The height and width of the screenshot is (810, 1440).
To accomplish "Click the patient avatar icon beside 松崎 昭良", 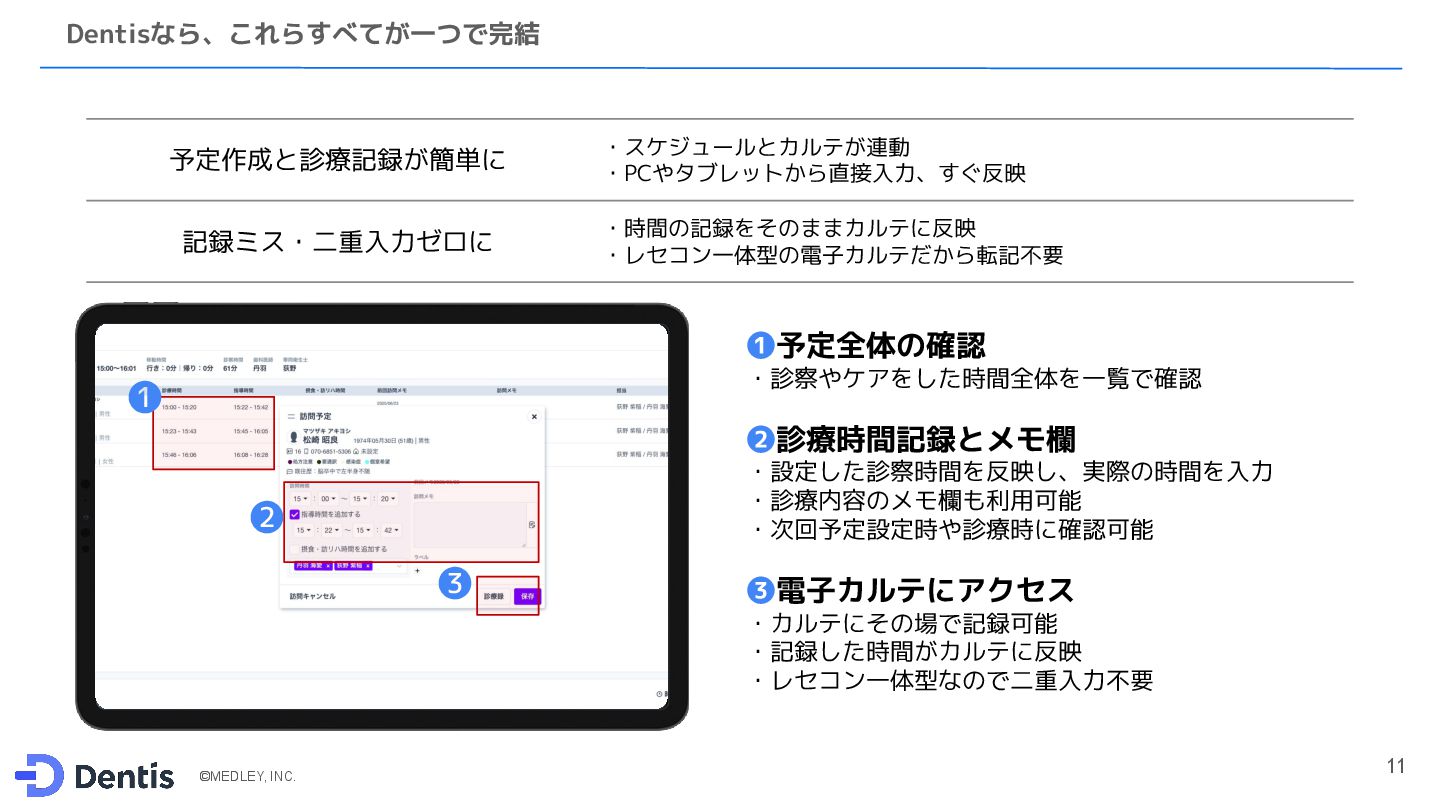I will [294, 437].
